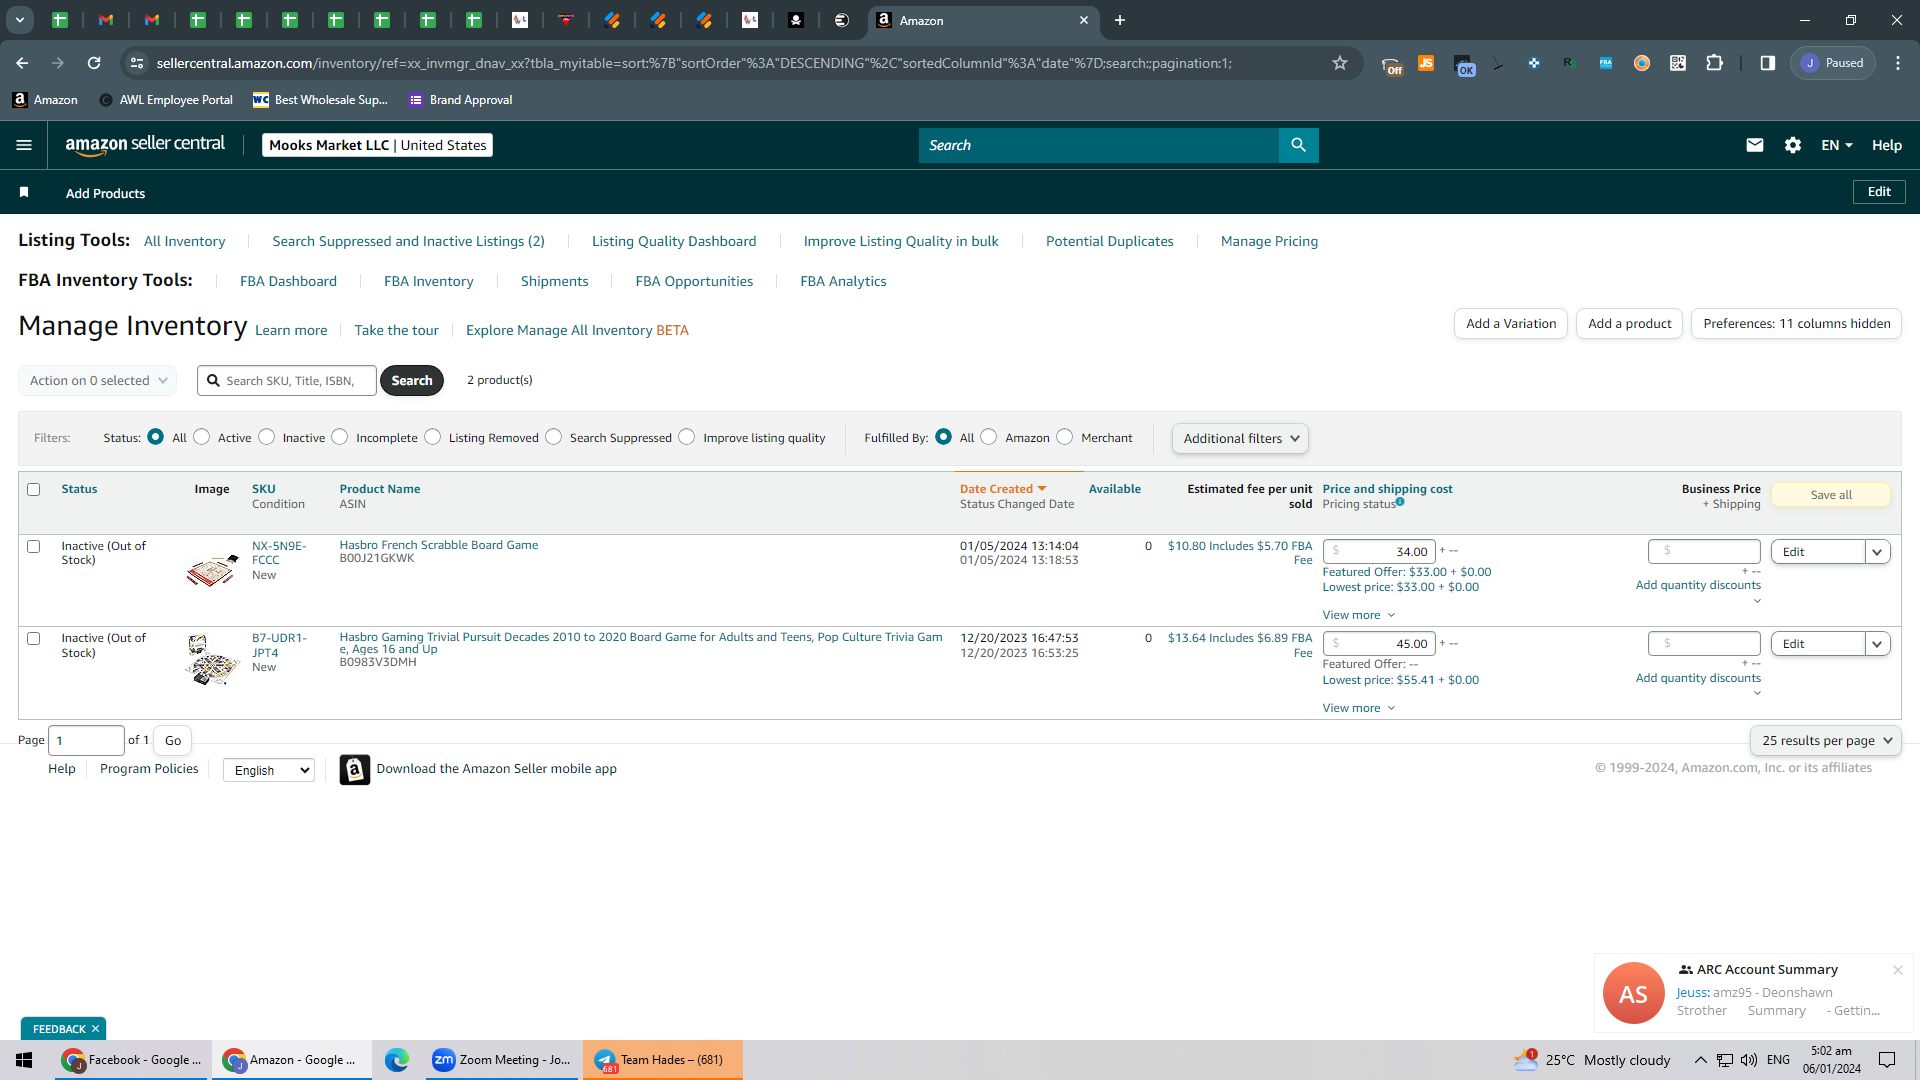This screenshot has height=1080, width=1920.
Task: Open the Windows Start menu
Action: click(24, 1060)
